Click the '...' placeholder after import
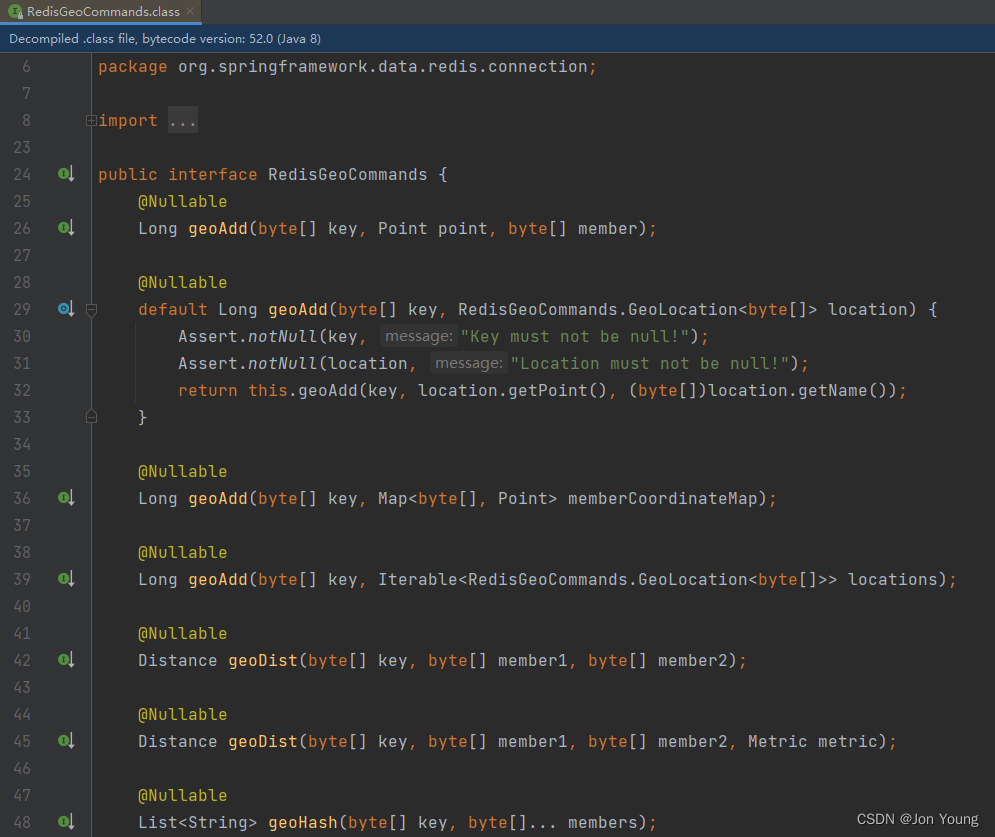Image resolution: width=995 pixels, height=837 pixels. 182,119
